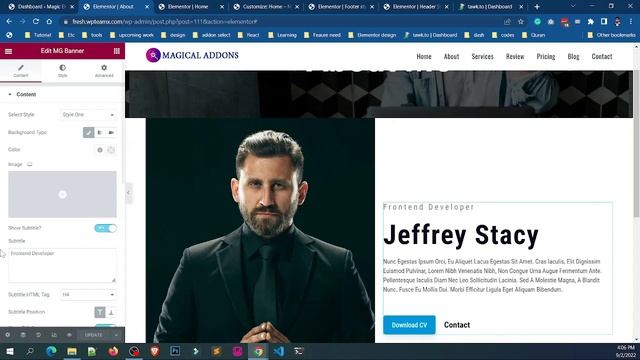The width and height of the screenshot is (640, 360).
Task: Open the Select Style dropdown
Action: 88,115
